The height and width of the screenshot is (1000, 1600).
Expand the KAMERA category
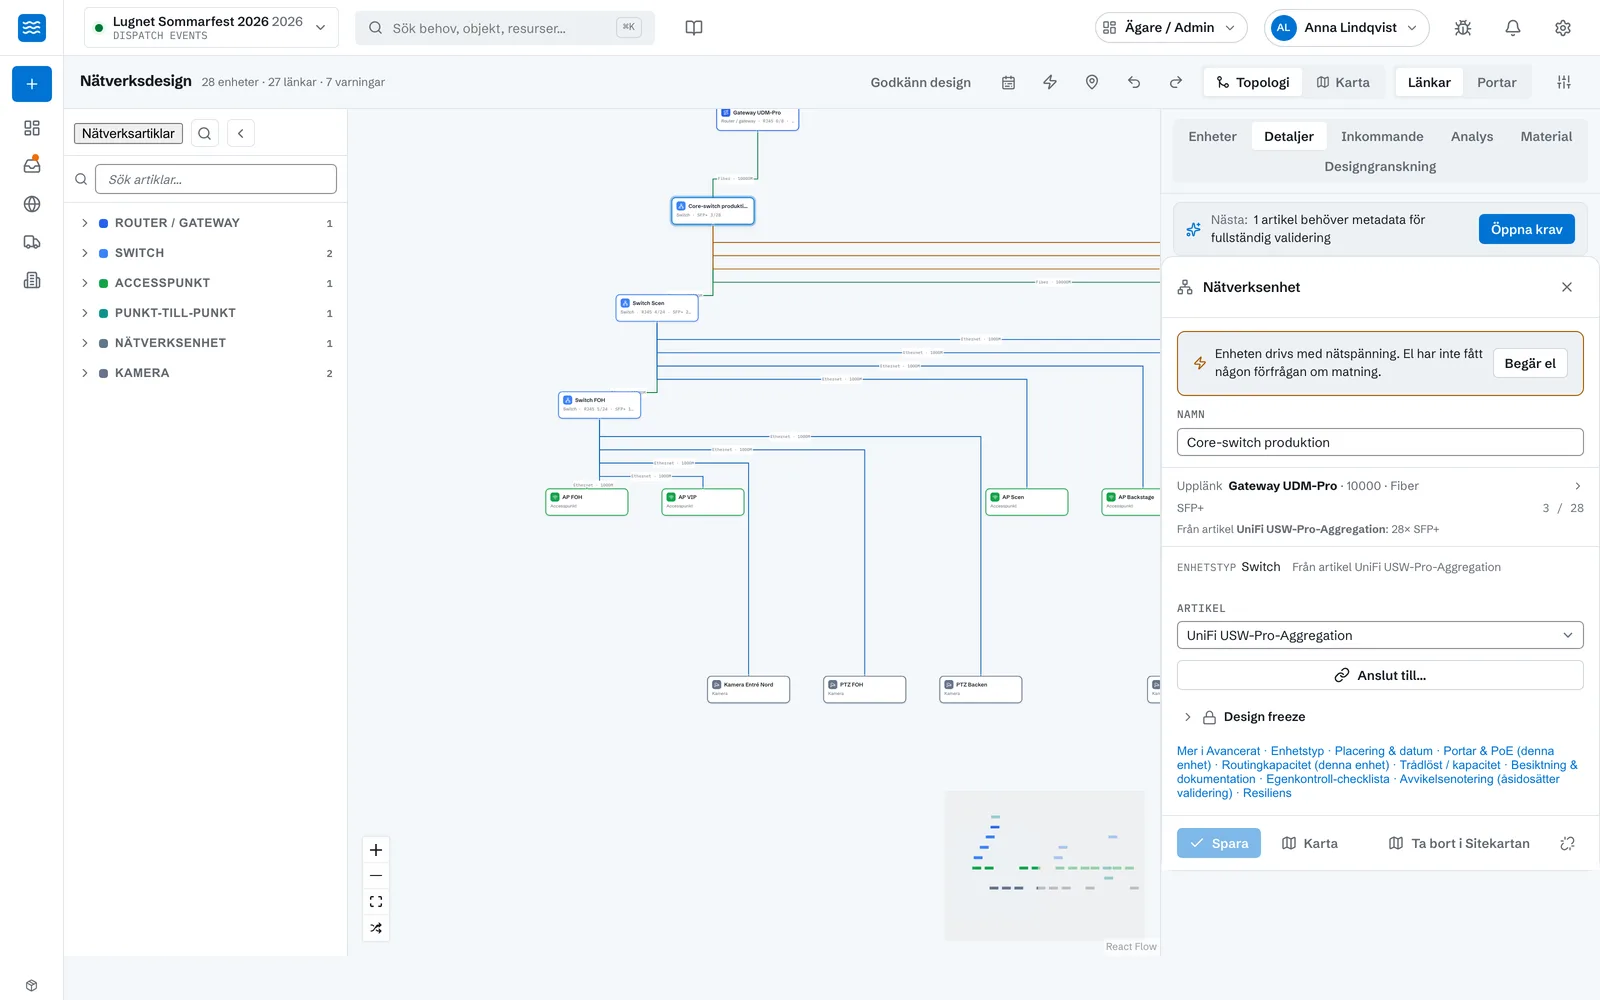coord(207,373)
